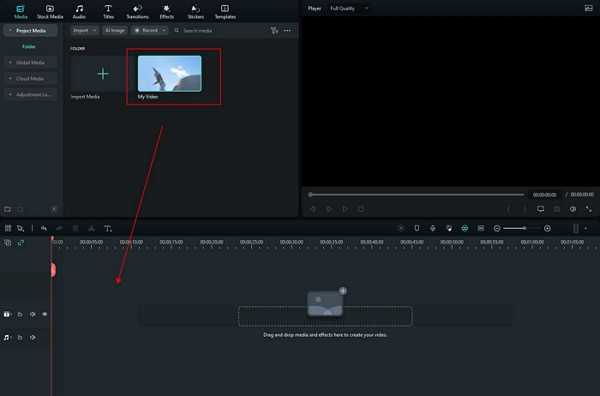
Task: Open the audio voiceover icon
Action: [433, 228]
